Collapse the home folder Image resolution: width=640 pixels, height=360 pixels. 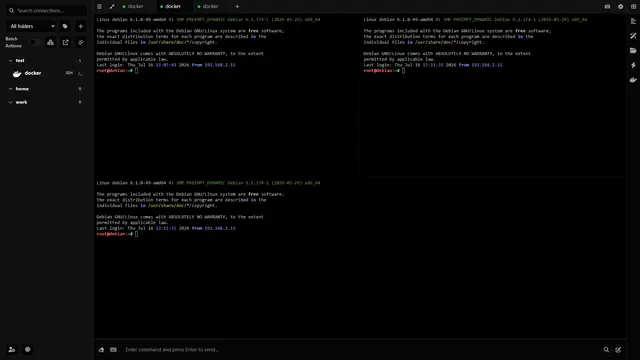(10, 89)
